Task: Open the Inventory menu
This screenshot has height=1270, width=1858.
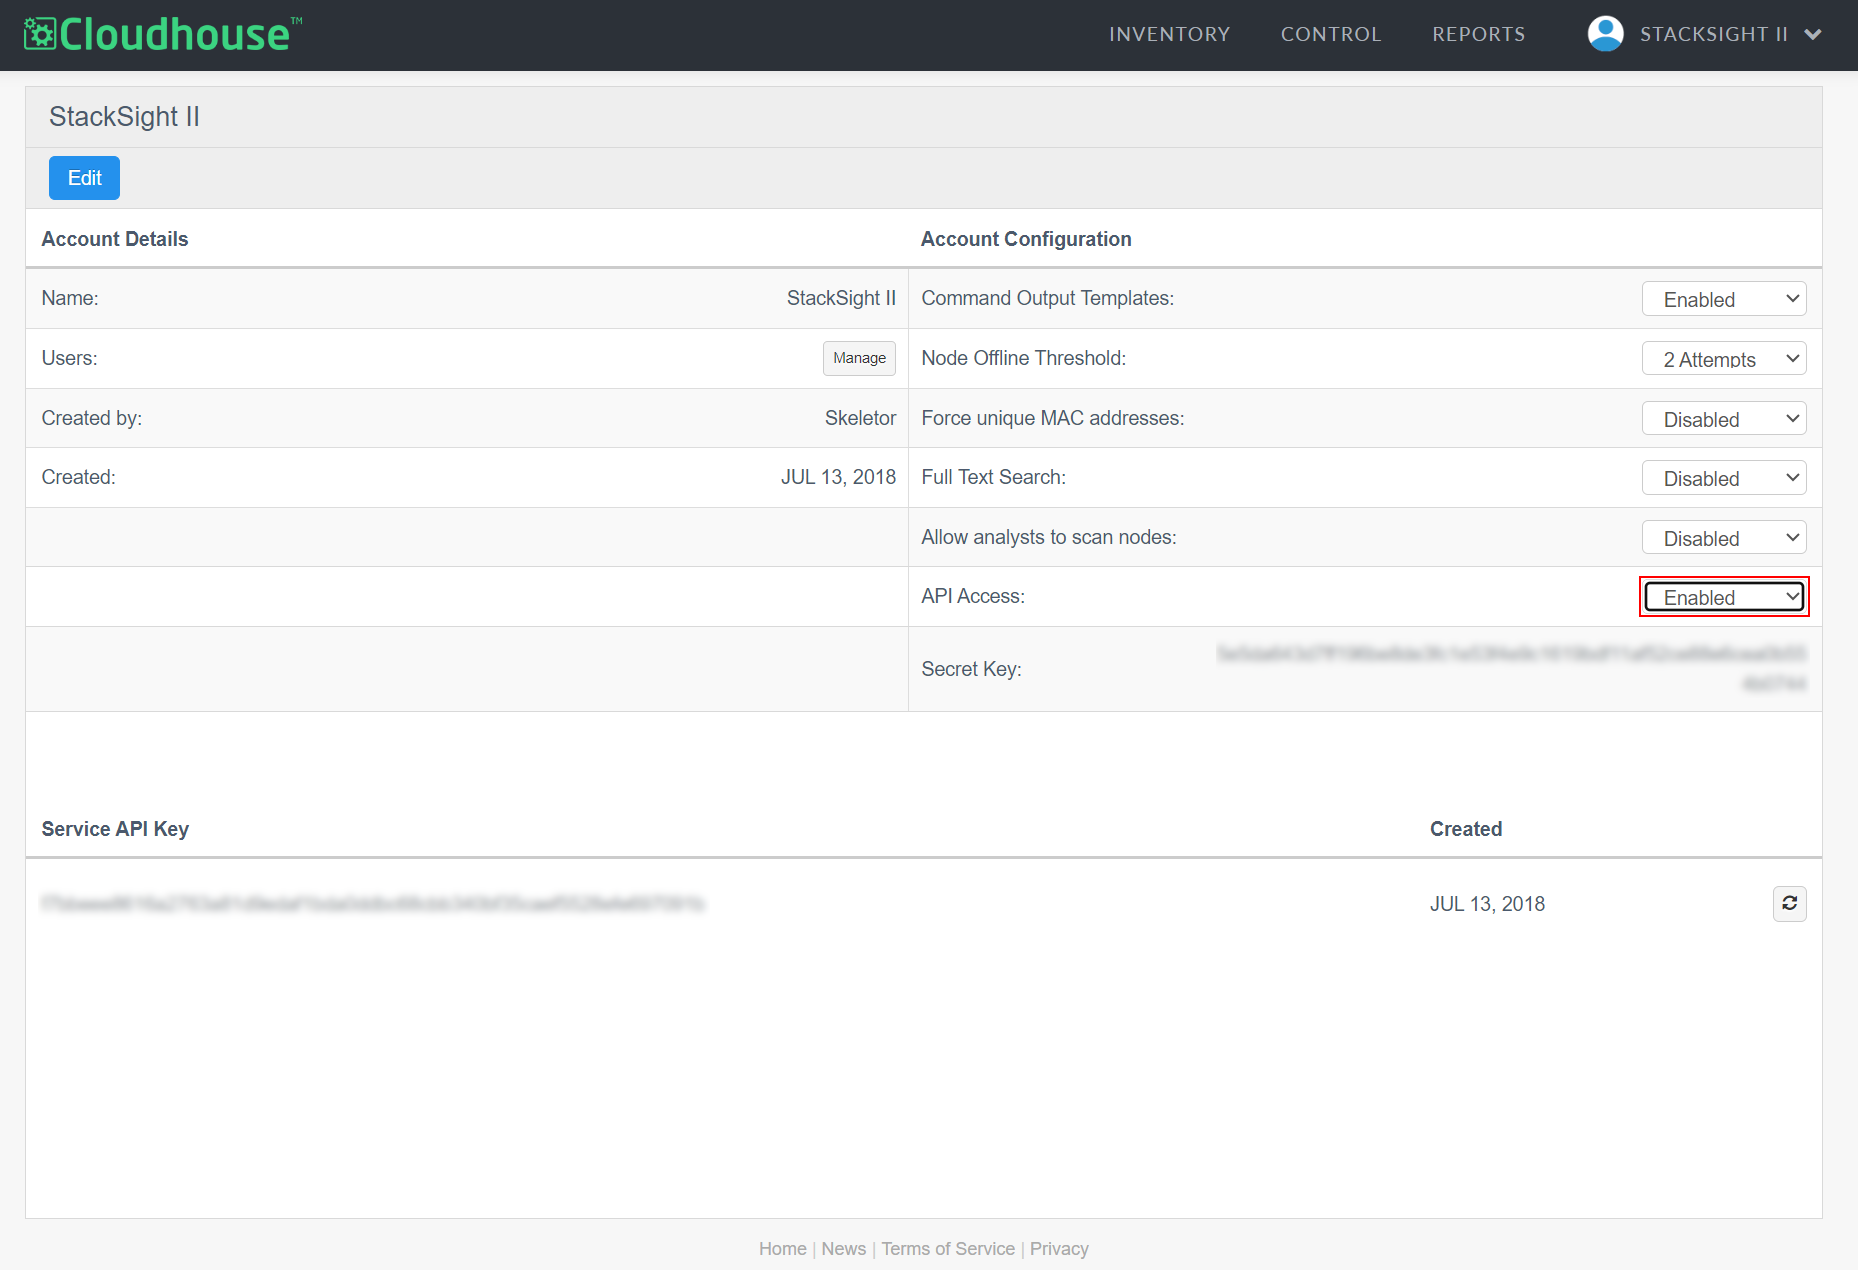Action: [1169, 35]
